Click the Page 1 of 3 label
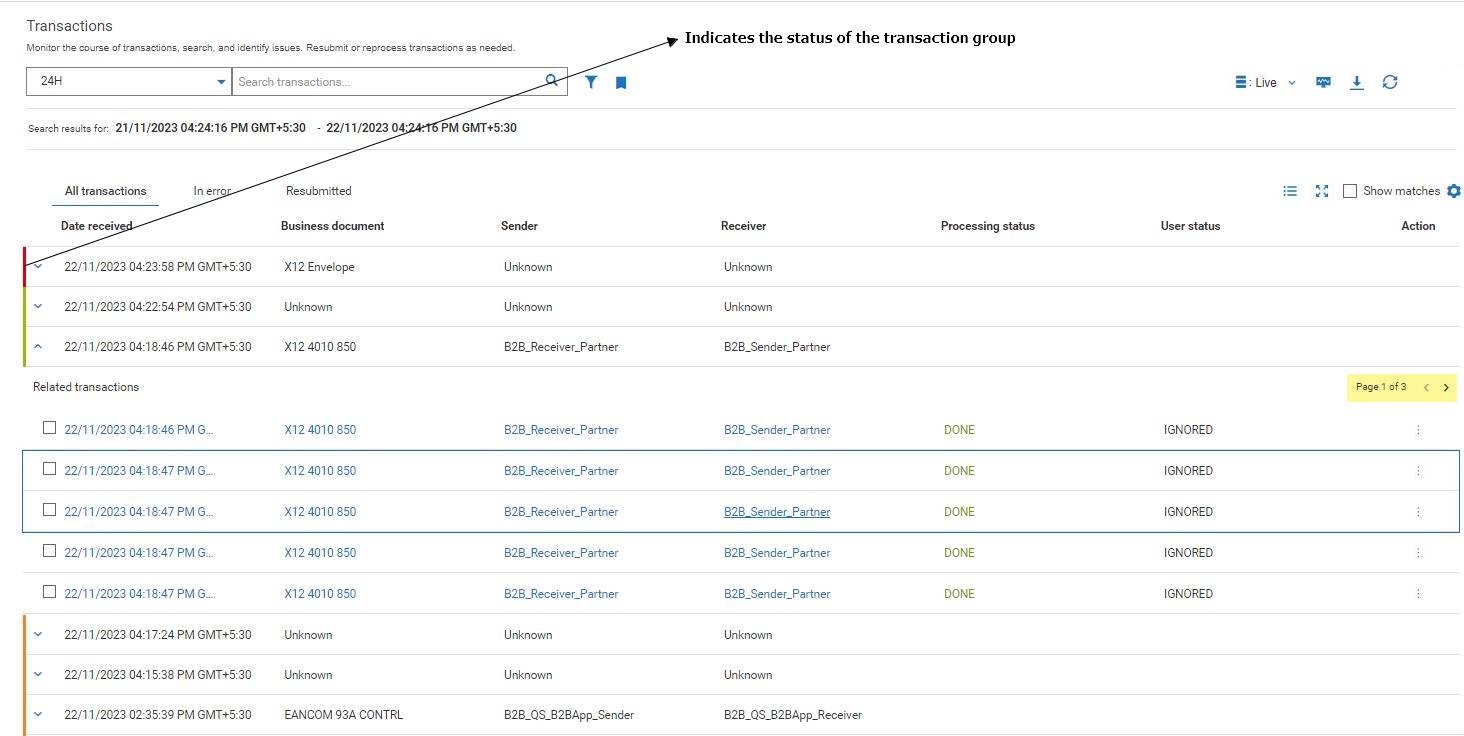This screenshot has width=1464, height=736. [x=1381, y=387]
